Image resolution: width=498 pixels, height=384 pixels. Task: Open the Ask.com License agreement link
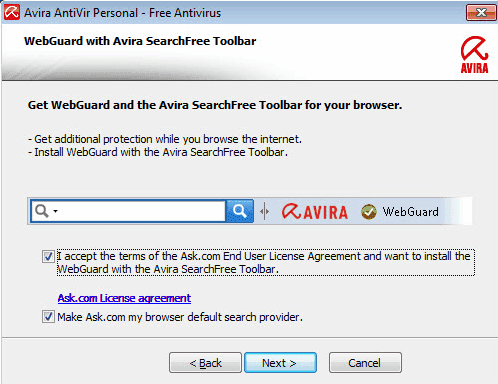124,298
